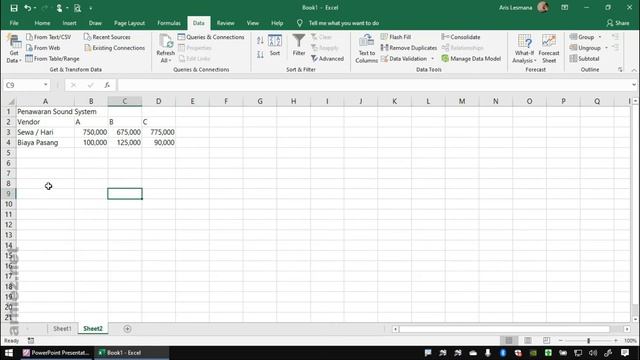Zoom out with minus button
Screen dimensions: 640x360
[x=561, y=340]
